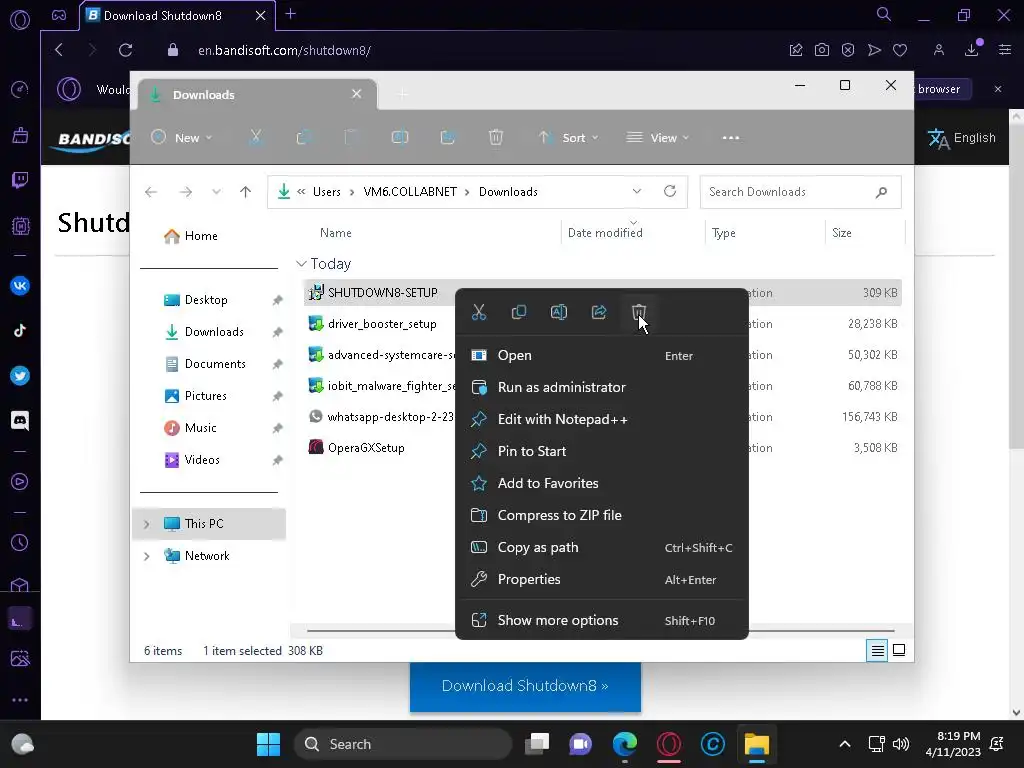This screenshot has height=768, width=1024.
Task: Click the Search Downloads field
Action: 800,192
